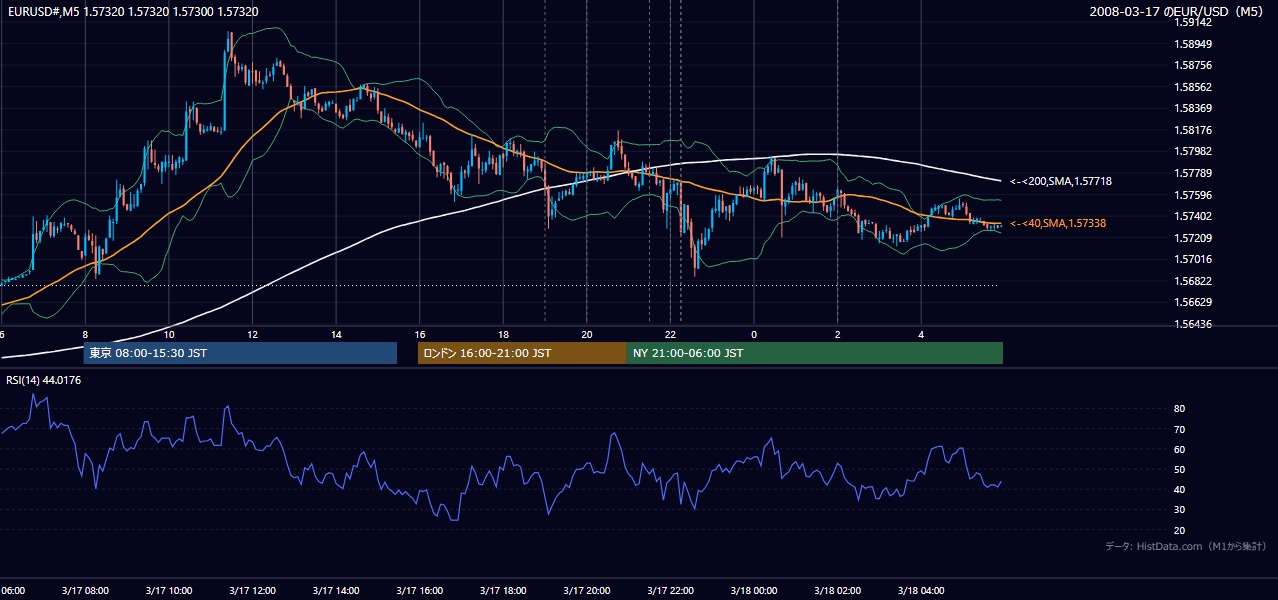Viewport: 1278px width, 600px height.
Task: Click price axis label 1.59142
Action: click(1194, 22)
